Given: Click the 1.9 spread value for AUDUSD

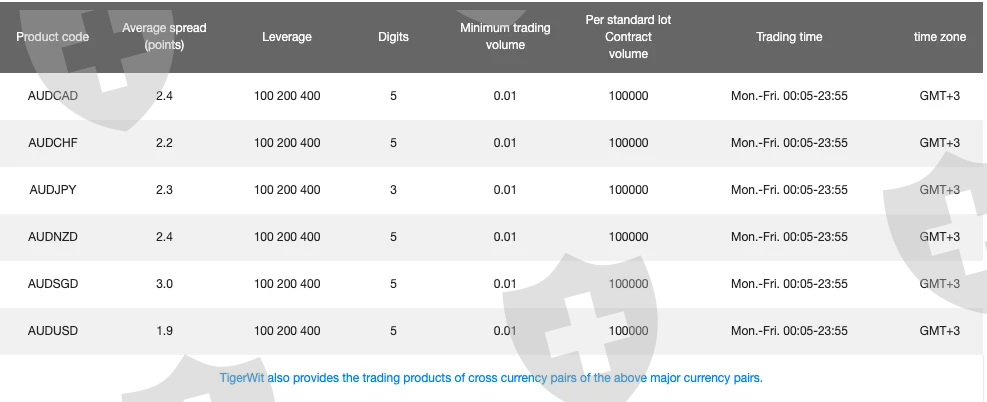Looking at the screenshot, I should 164,331.
